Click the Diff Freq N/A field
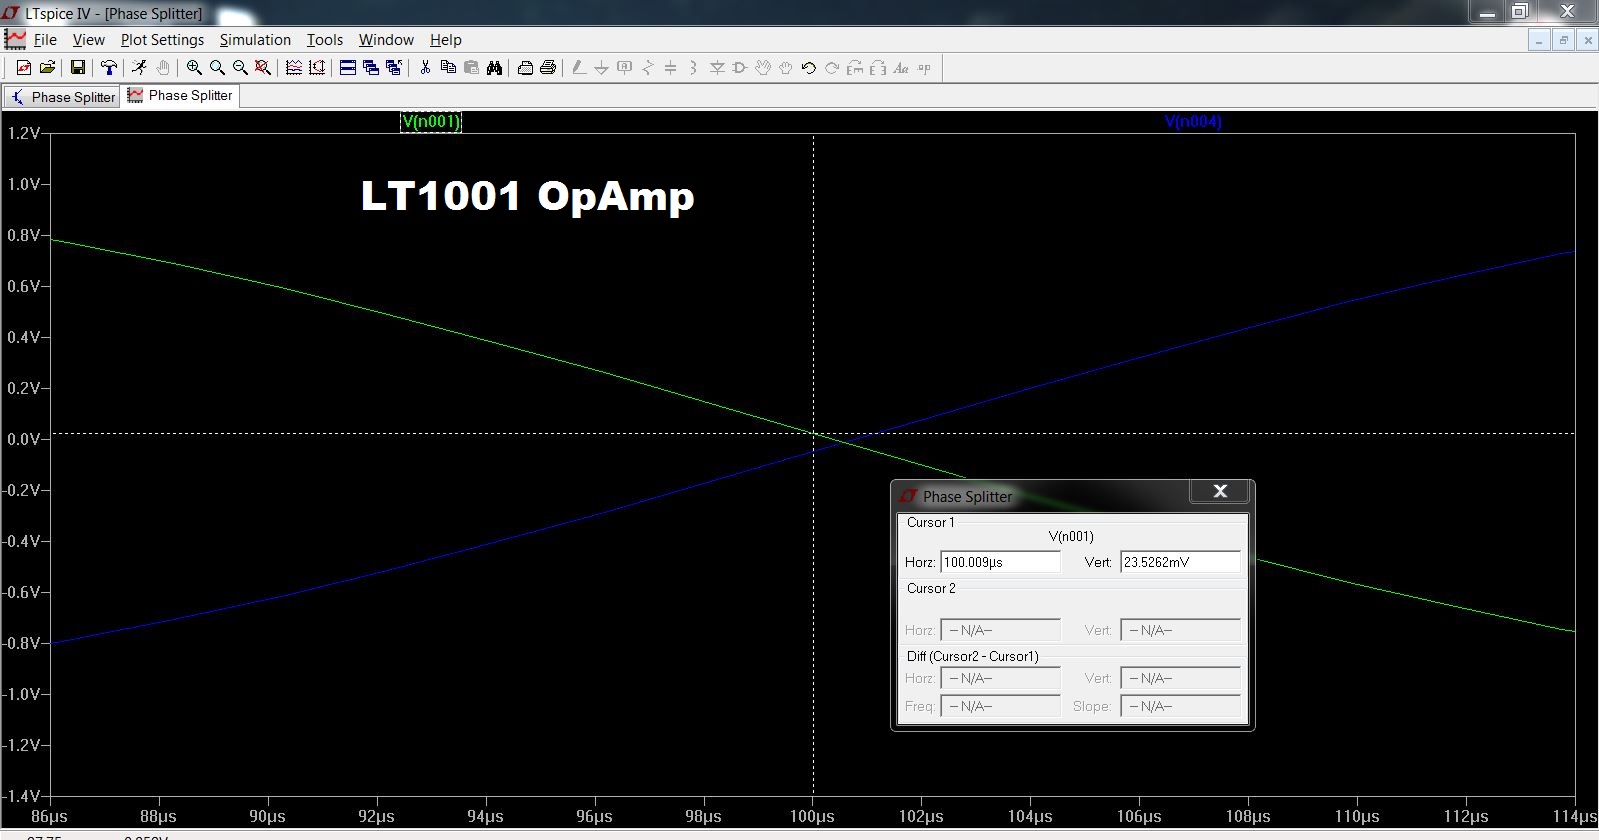Image resolution: width=1599 pixels, height=840 pixels. click(1000, 706)
